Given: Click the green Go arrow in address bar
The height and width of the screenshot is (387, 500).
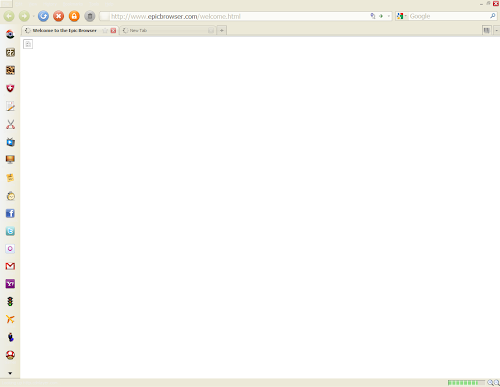Looking at the screenshot, I should click(x=381, y=16).
